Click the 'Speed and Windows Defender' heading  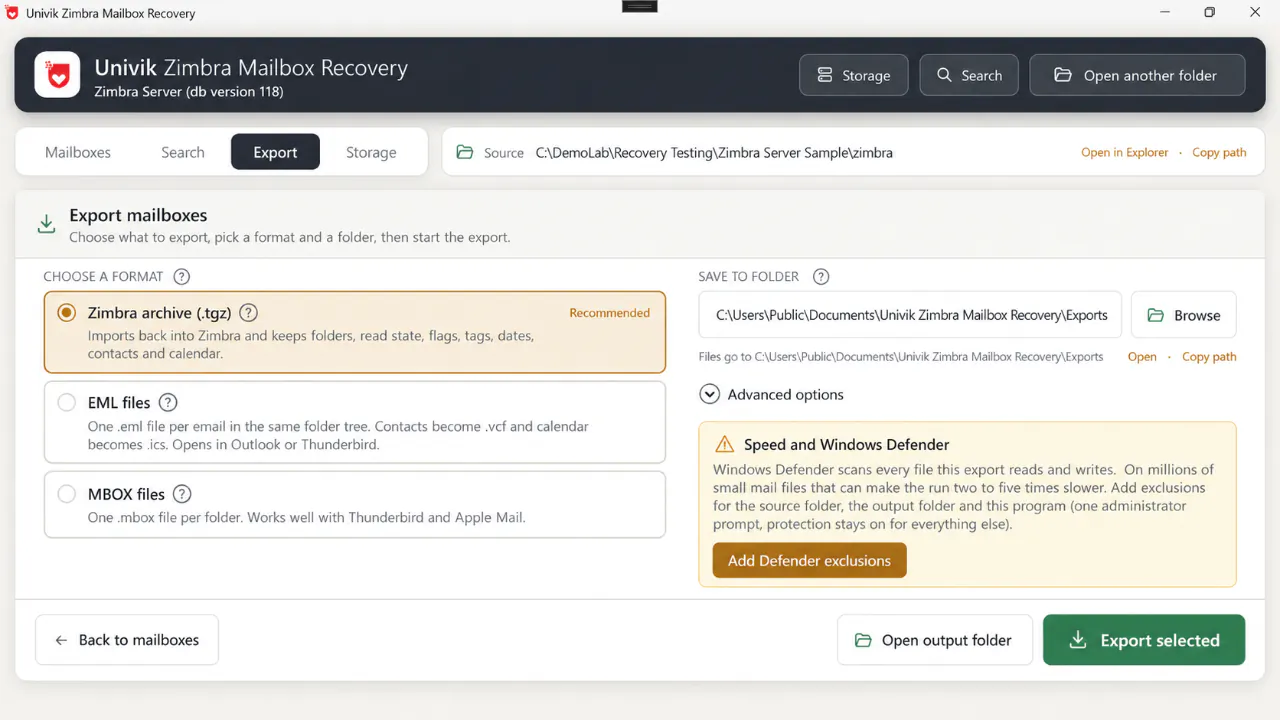(846, 445)
